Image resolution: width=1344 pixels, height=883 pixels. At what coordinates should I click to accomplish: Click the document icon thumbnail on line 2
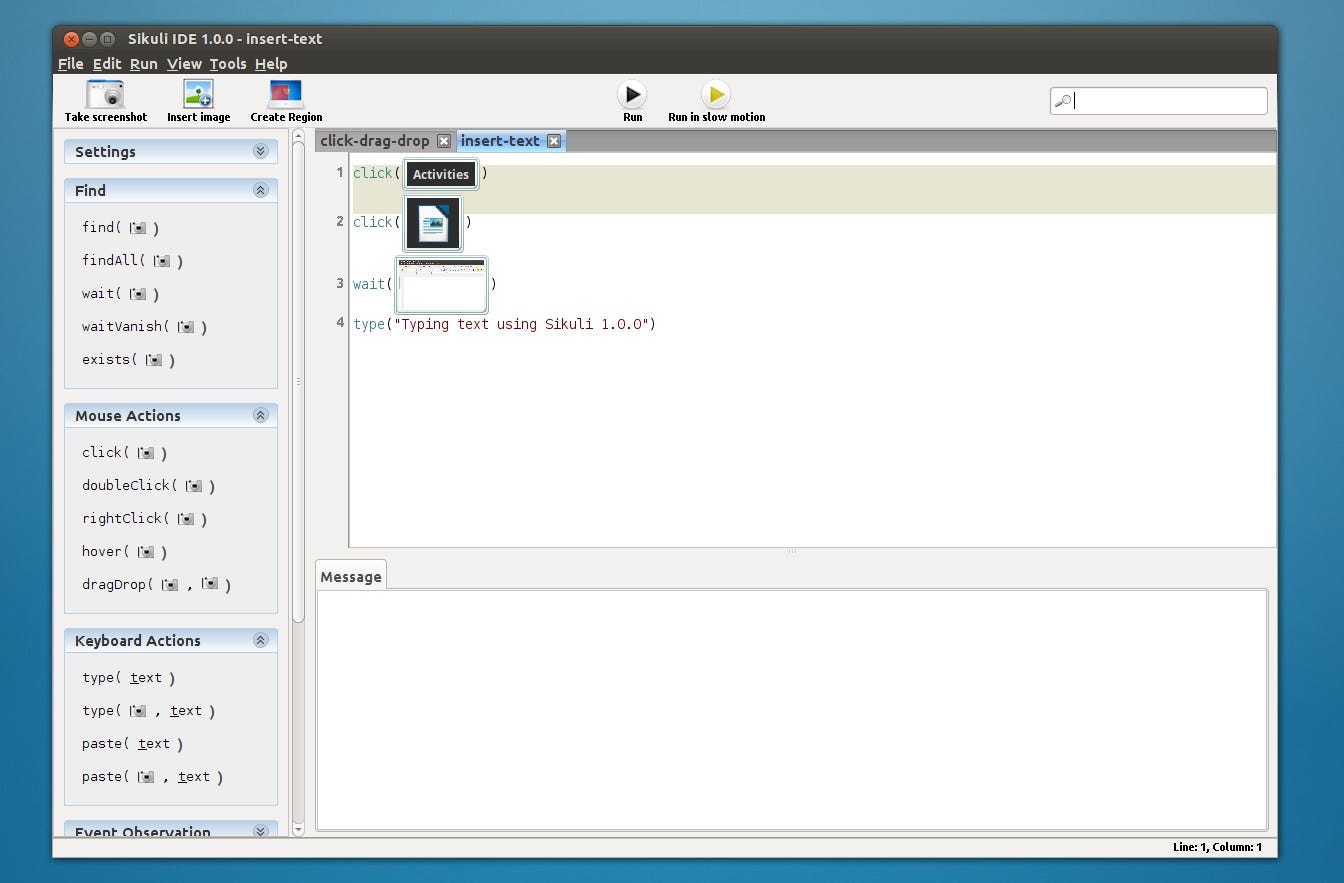[433, 223]
